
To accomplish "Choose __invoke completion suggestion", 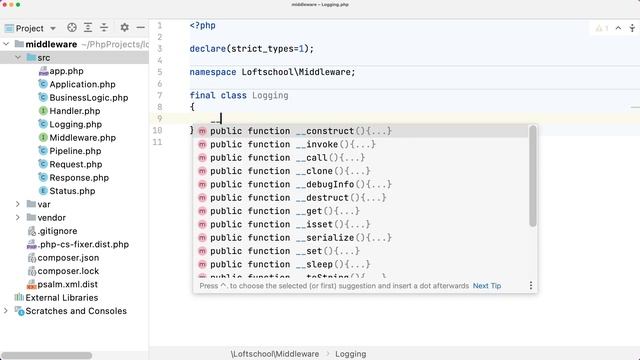I will [x=361, y=144].
